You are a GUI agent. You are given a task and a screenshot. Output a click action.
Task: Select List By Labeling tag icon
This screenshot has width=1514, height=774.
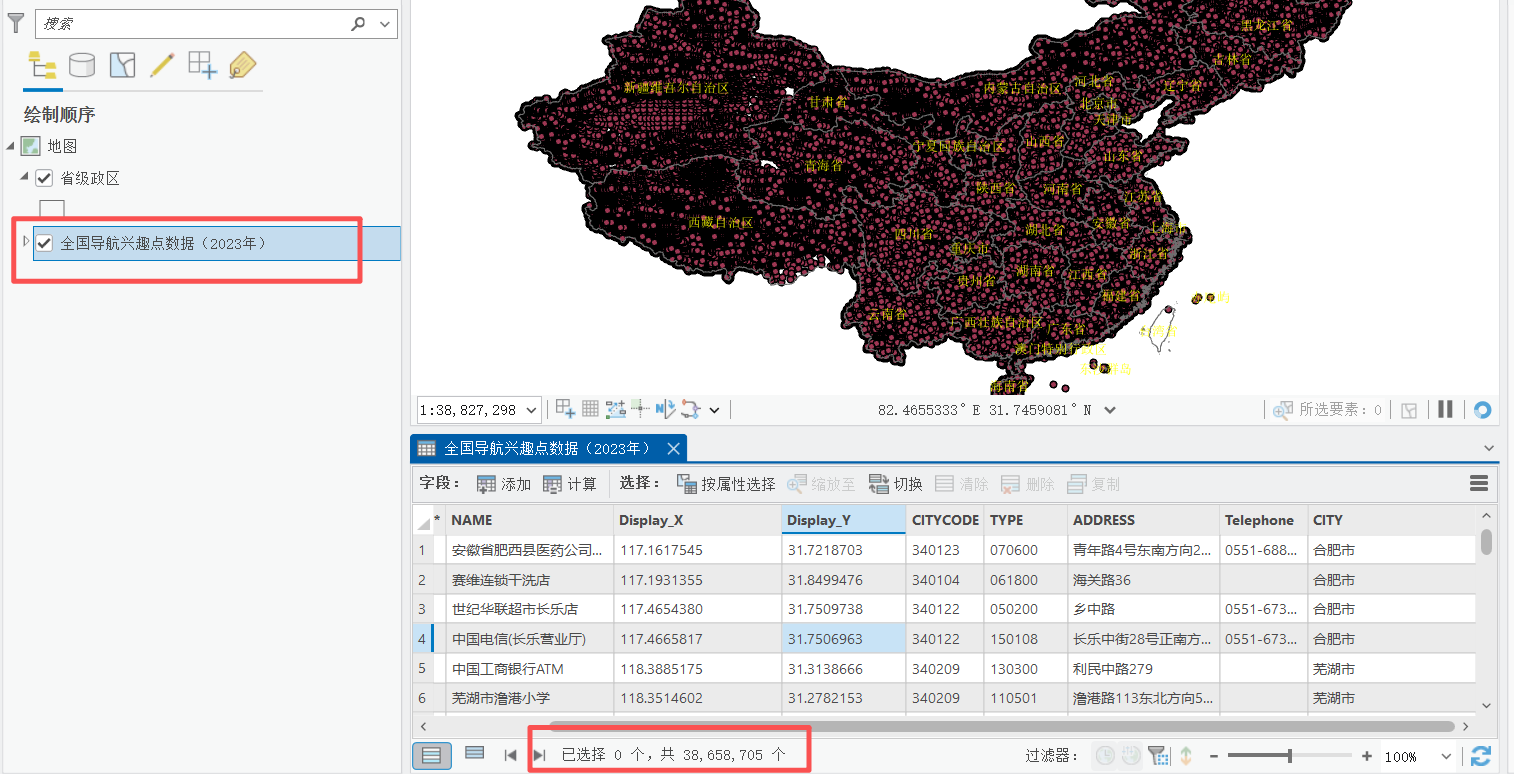(242, 66)
